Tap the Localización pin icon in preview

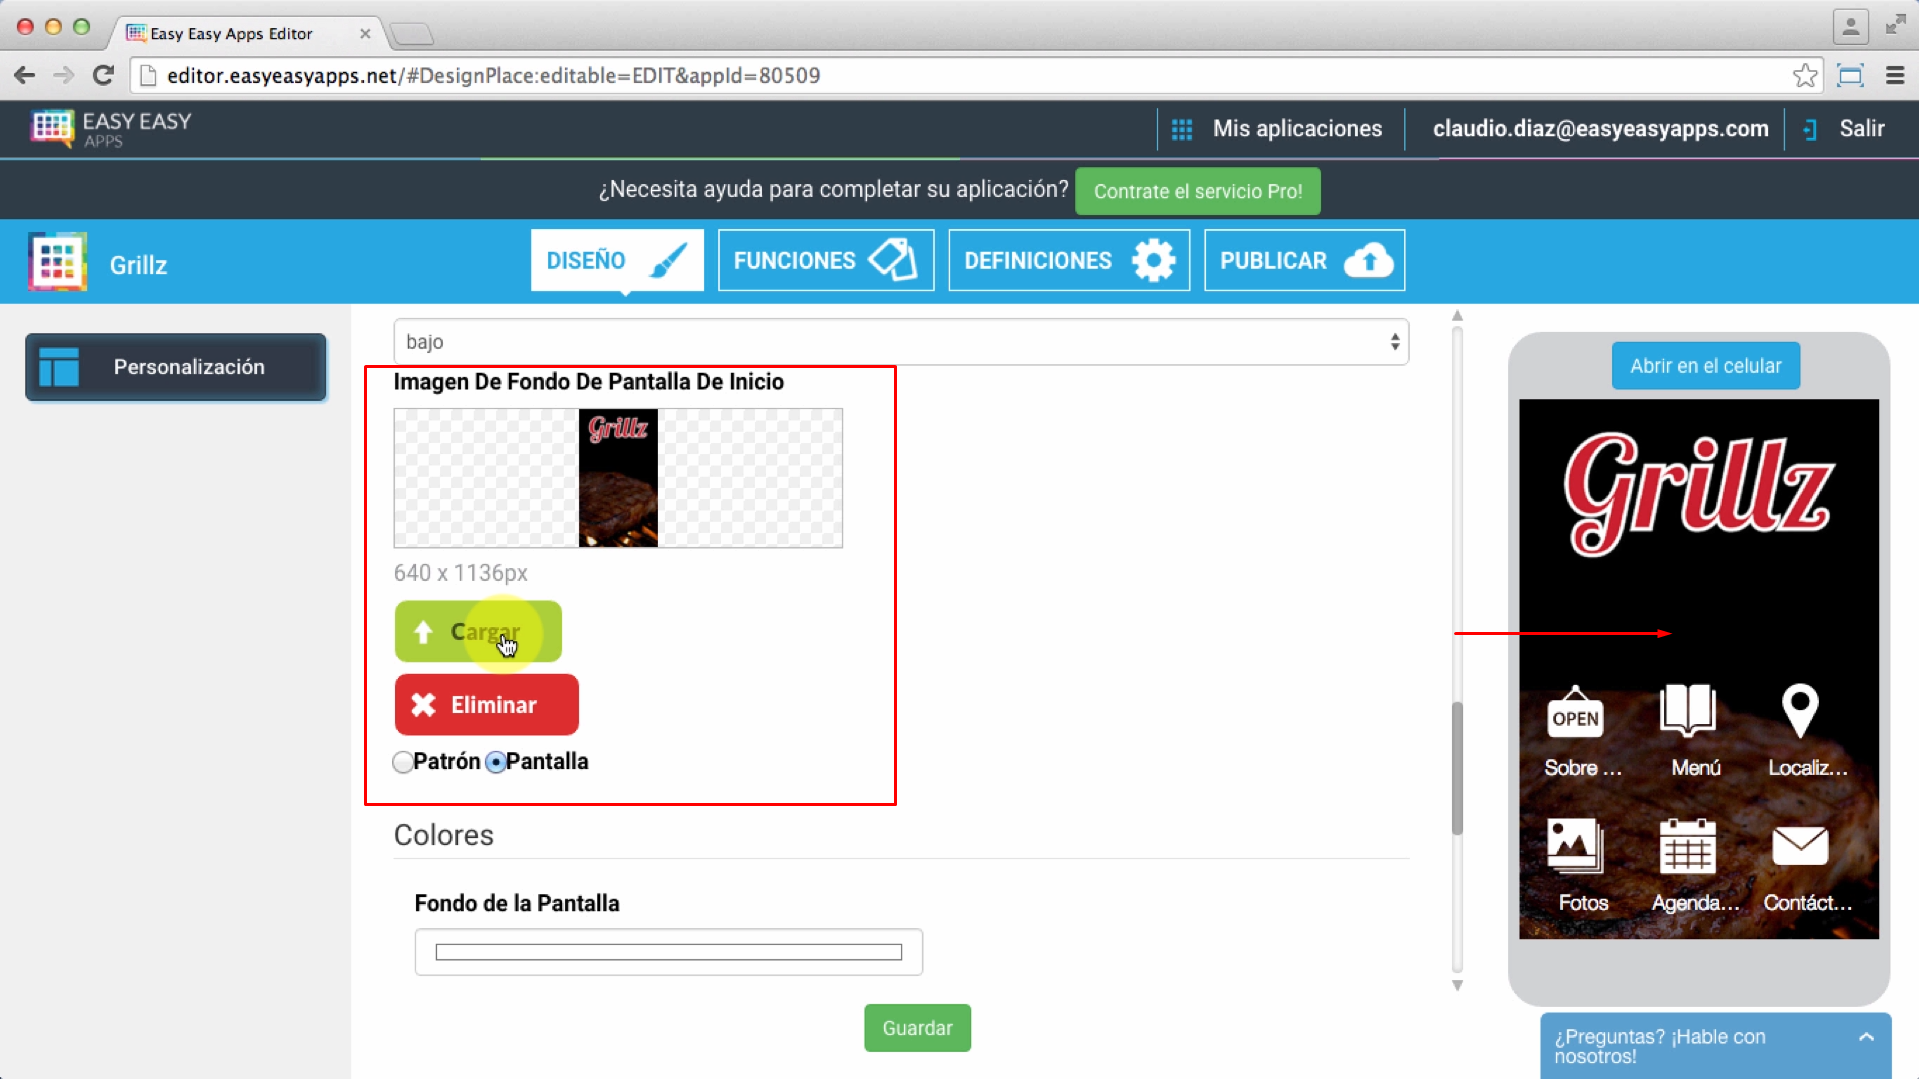coord(1799,711)
